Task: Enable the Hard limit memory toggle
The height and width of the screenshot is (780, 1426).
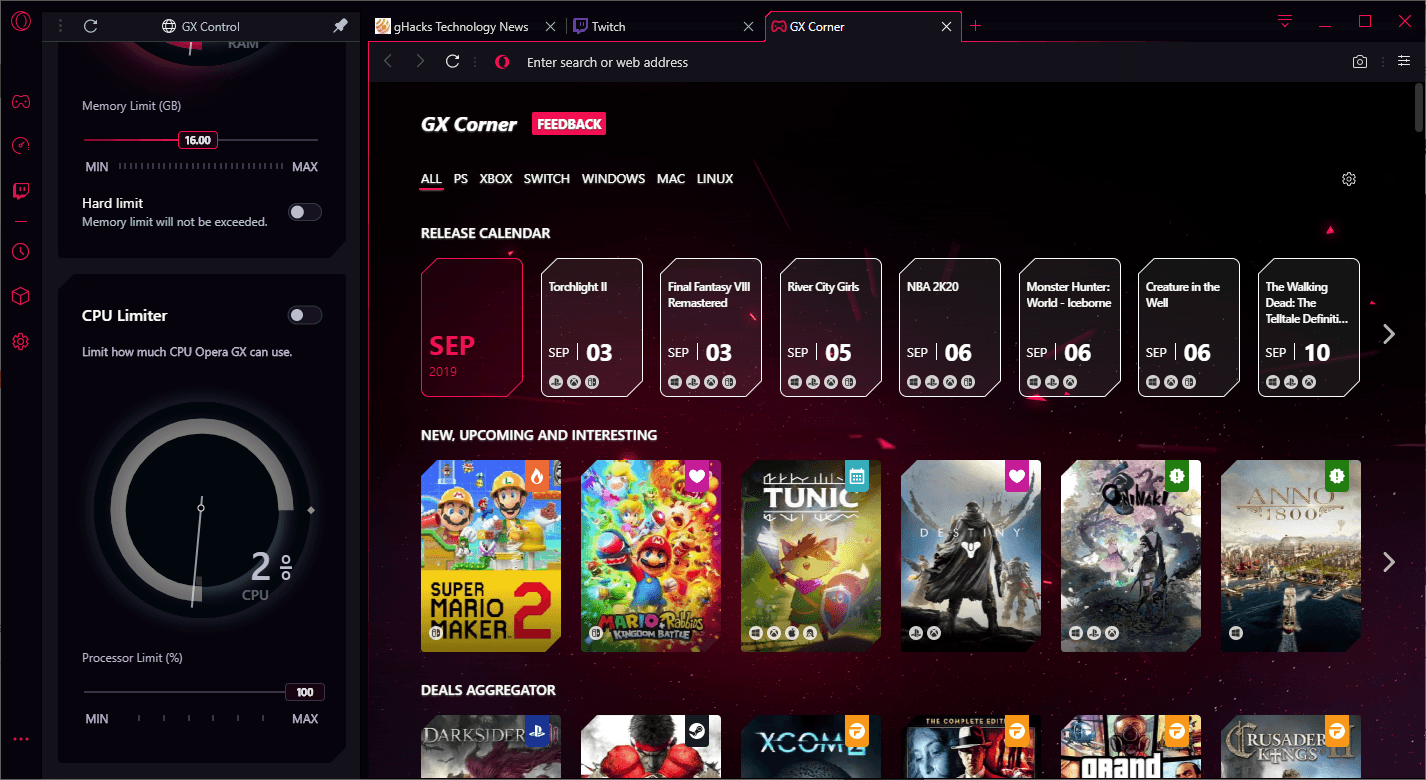Action: [x=305, y=212]
